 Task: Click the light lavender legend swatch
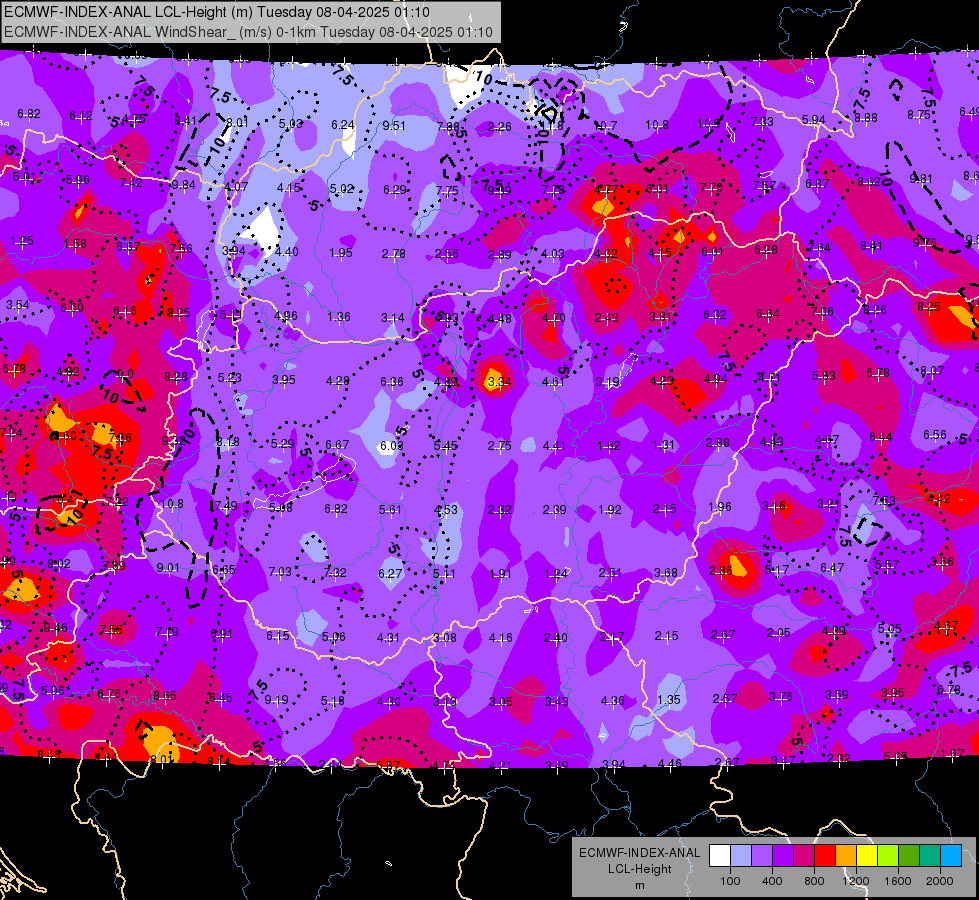click(x=740, y=856)
